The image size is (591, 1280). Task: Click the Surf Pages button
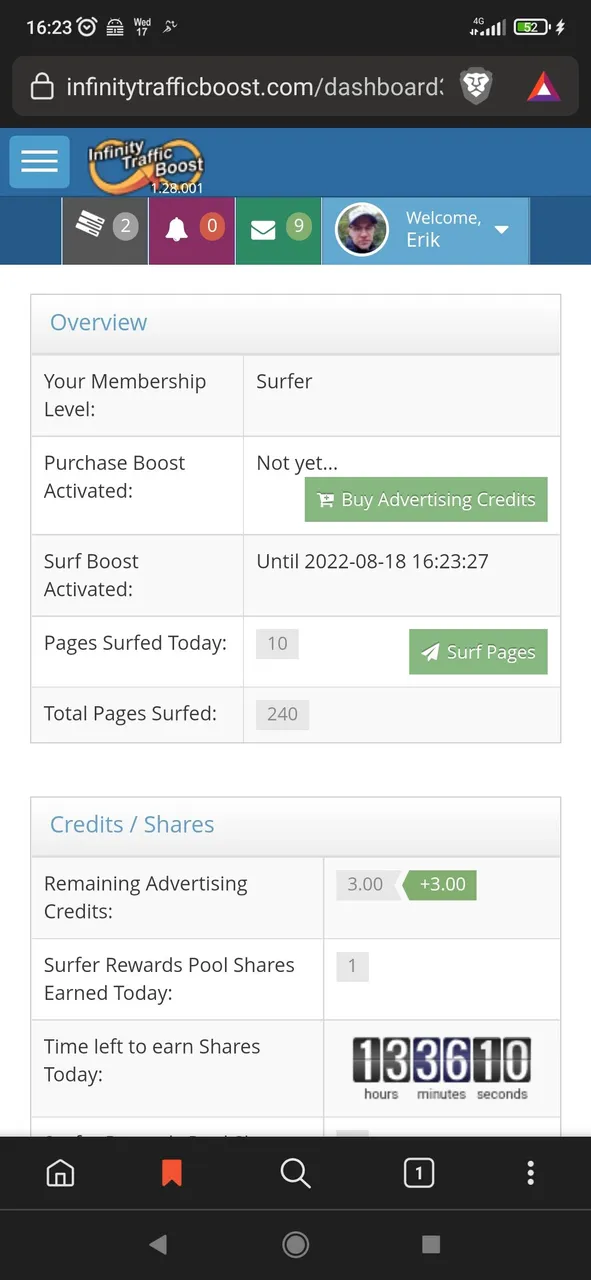[478, 652]
